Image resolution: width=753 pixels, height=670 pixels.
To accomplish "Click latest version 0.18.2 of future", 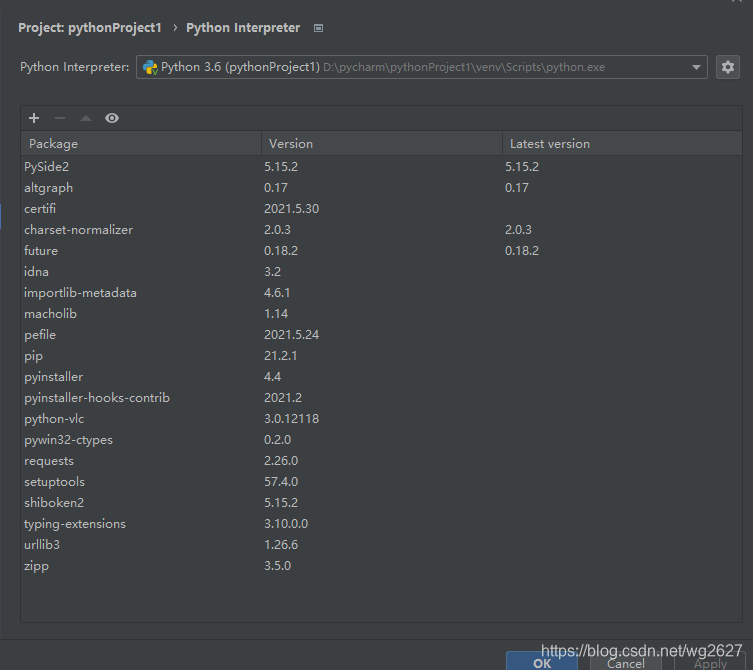I will click(522, 251).
